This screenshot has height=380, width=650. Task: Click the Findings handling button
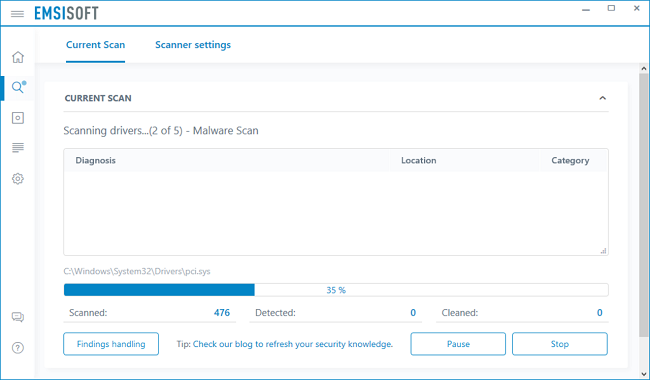coord(111,344)
